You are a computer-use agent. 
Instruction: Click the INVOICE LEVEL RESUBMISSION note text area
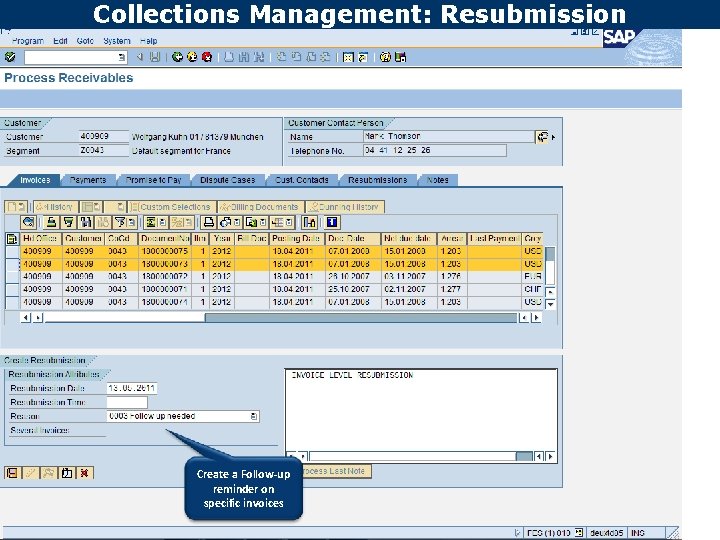[421, 410]
